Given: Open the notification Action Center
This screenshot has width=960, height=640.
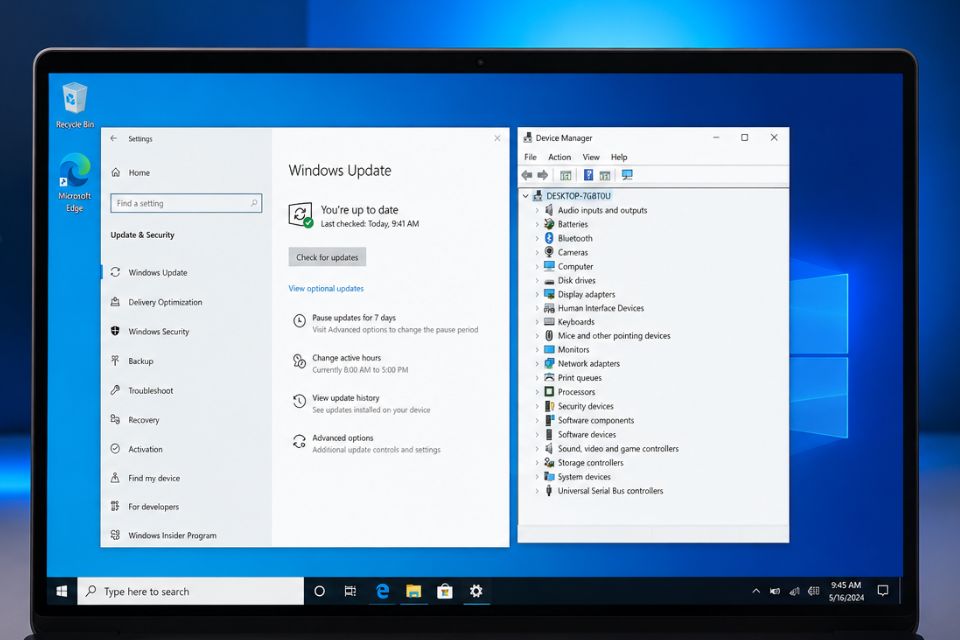Looking at the screenshot, I should click(x=882, y=591).
